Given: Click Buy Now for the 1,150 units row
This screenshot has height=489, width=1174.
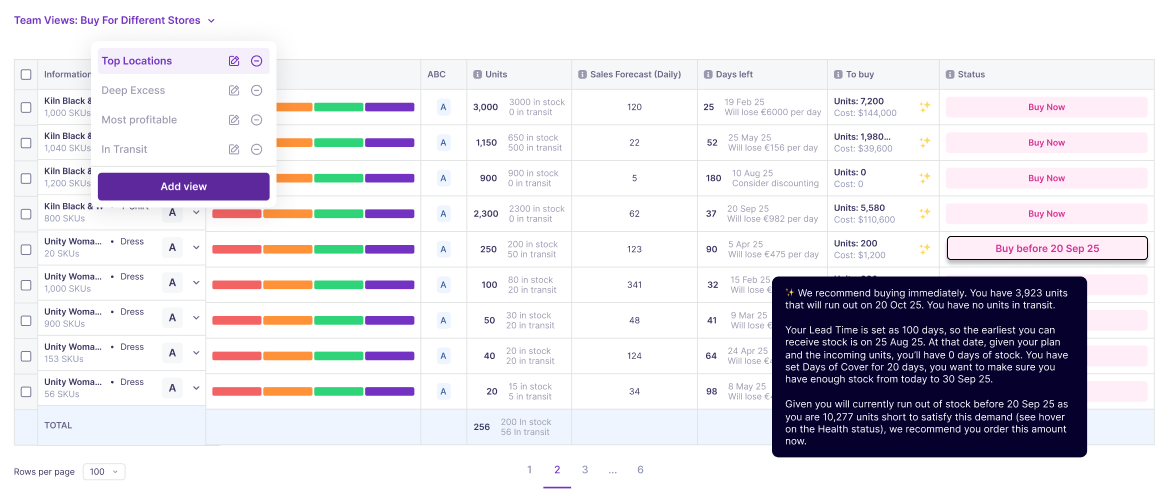Looking at the screenshot, I should pos(1046,142).
